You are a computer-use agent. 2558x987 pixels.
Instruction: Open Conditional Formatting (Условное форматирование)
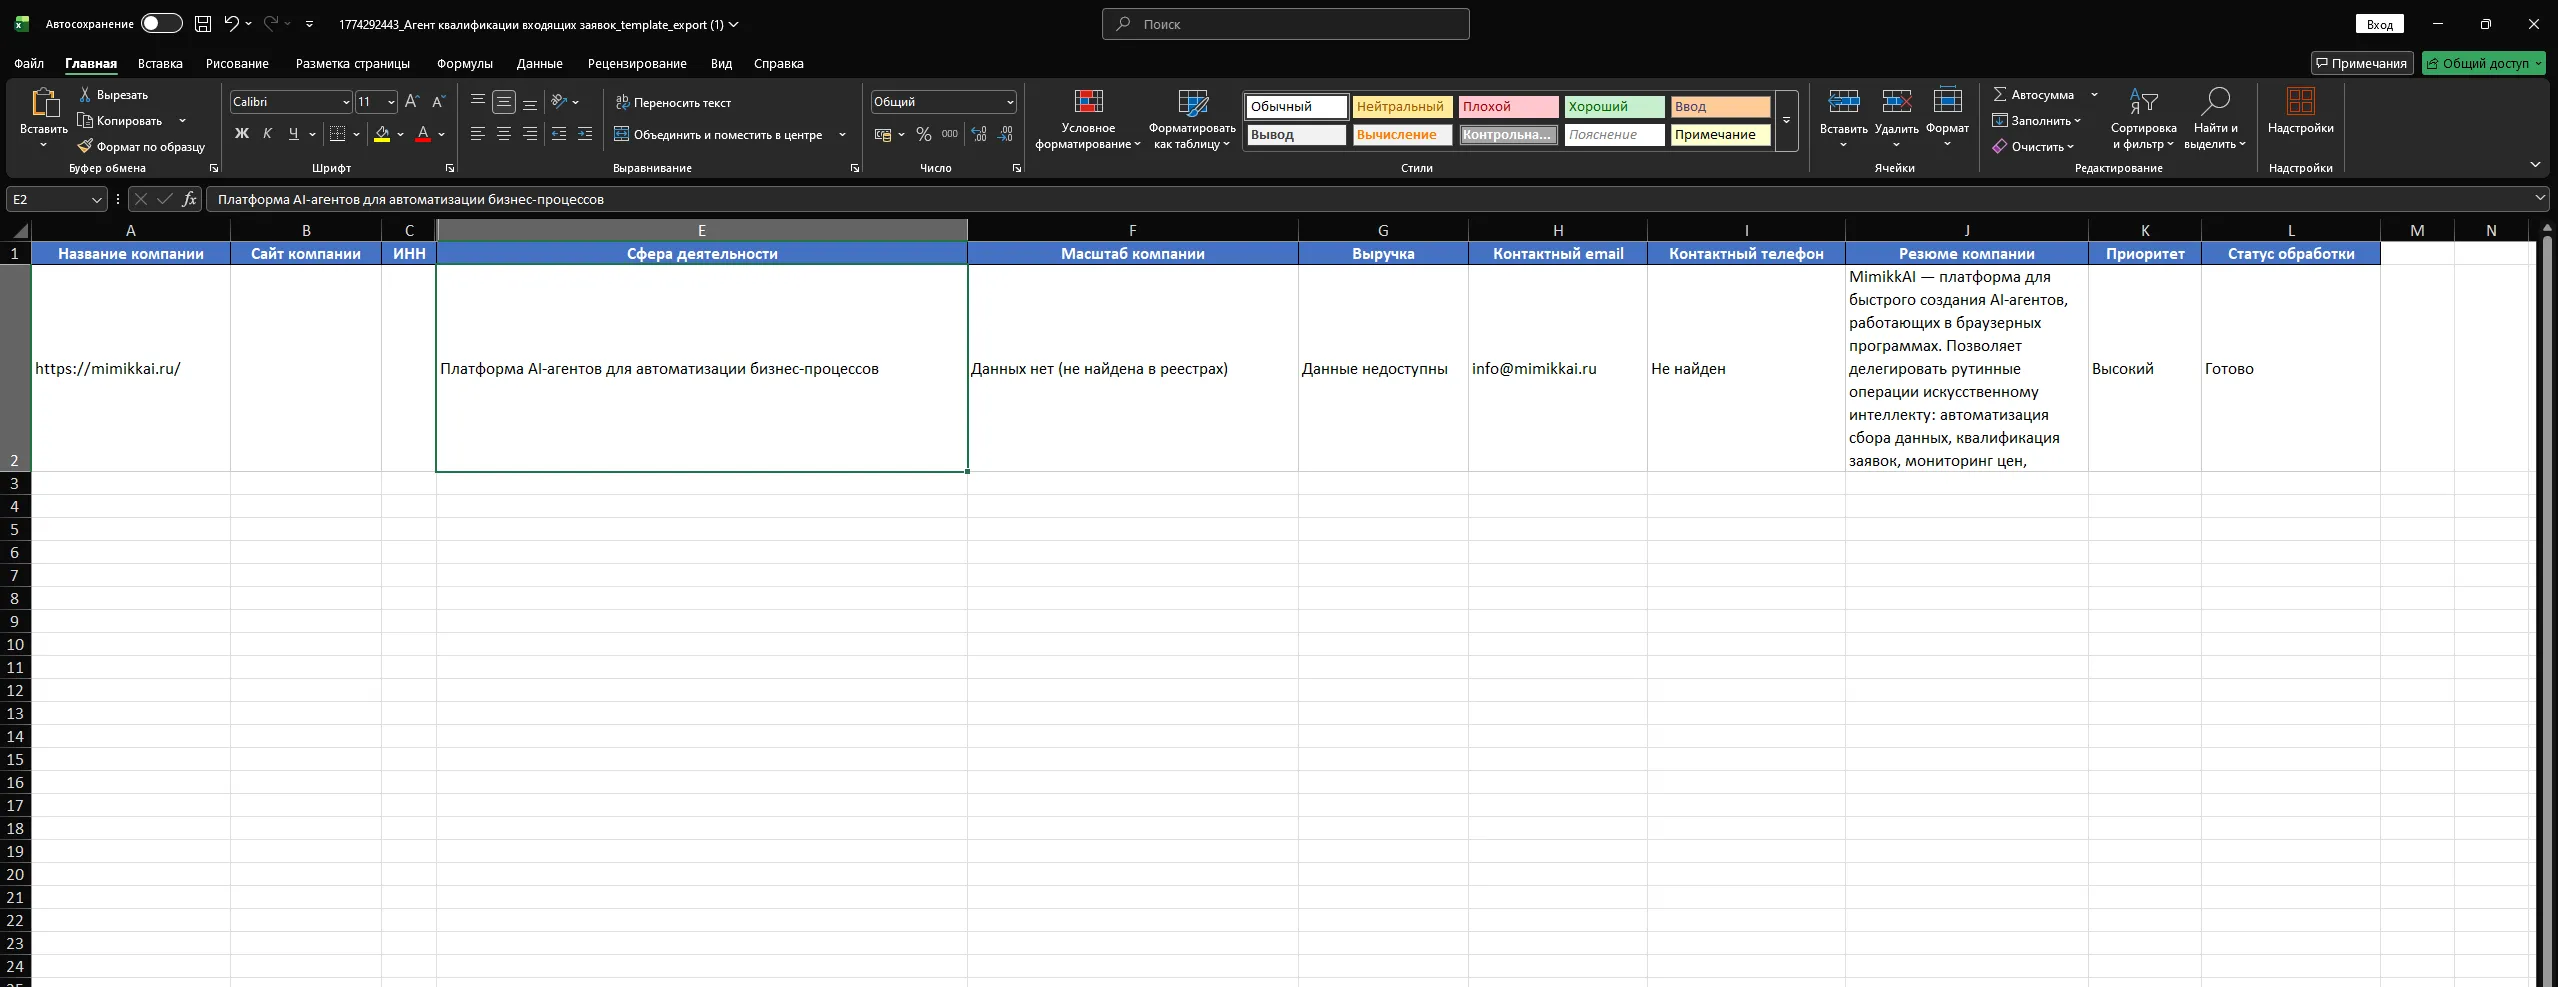[1088, 120]
